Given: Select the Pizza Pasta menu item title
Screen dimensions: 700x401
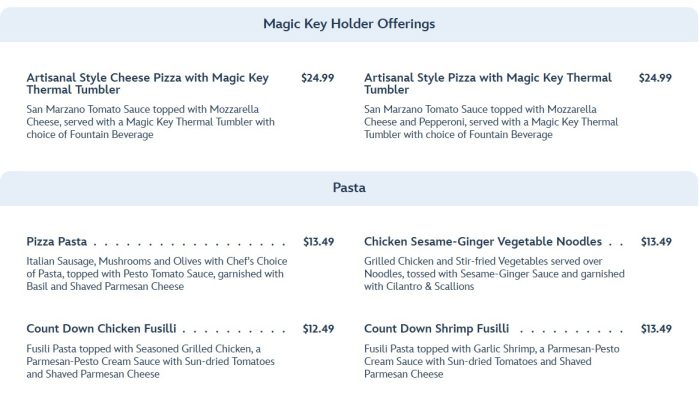Looking at the screenshot, I should click(x=57, y=242).
